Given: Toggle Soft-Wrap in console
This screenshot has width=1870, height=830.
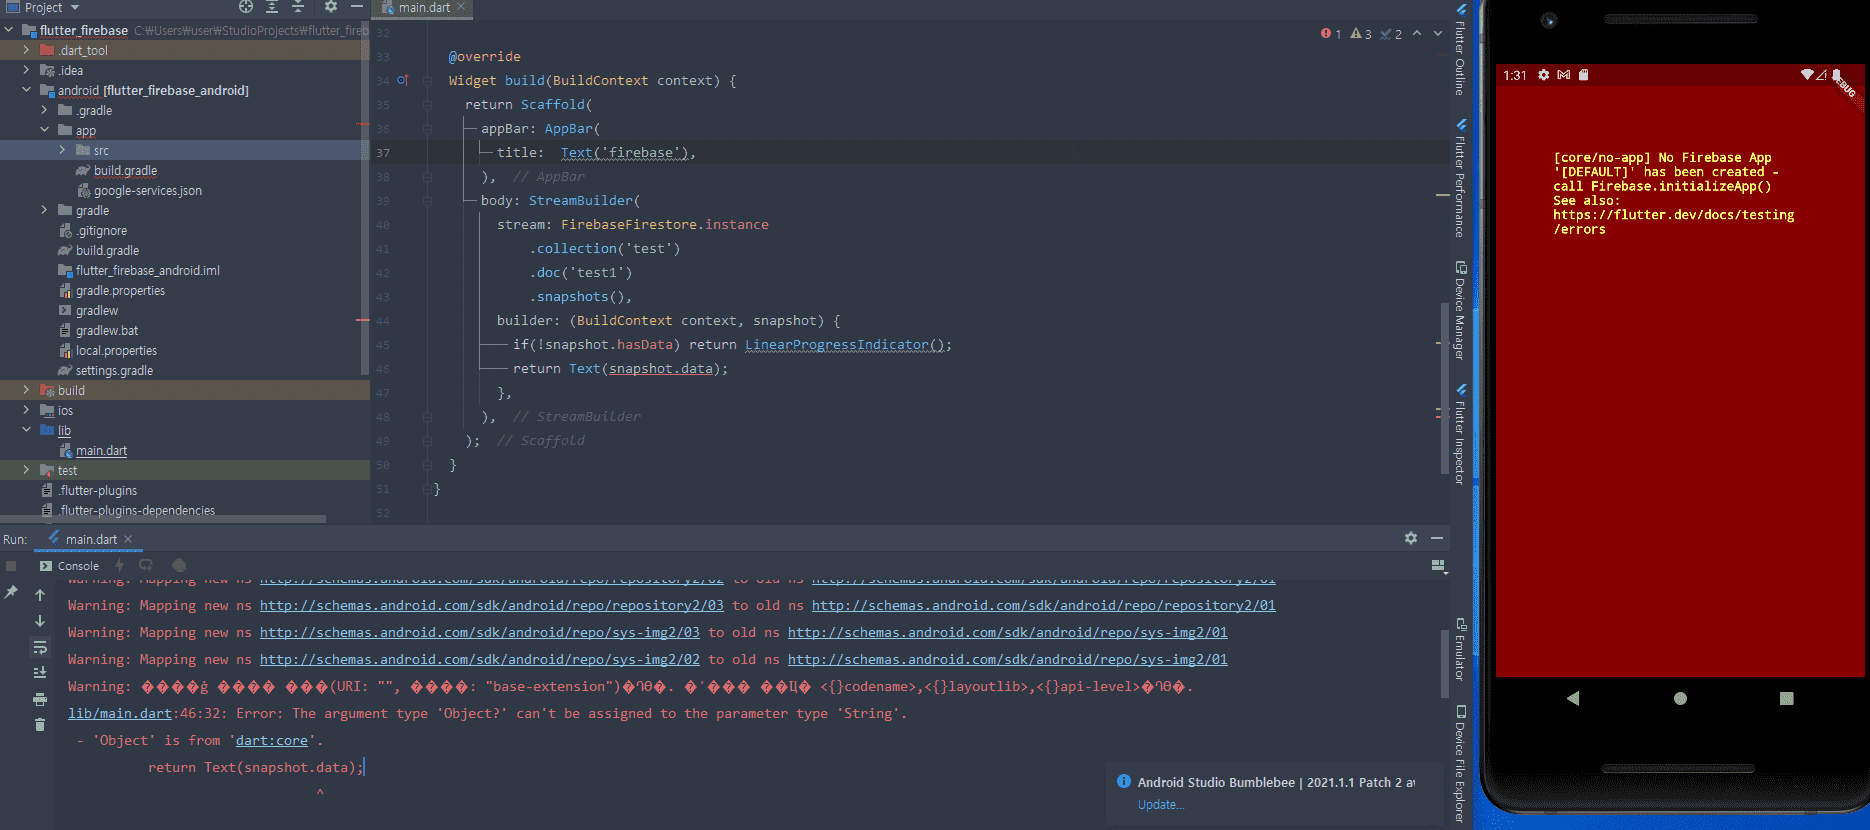Looking at the screenshot, I should click(x=40, y=647).
